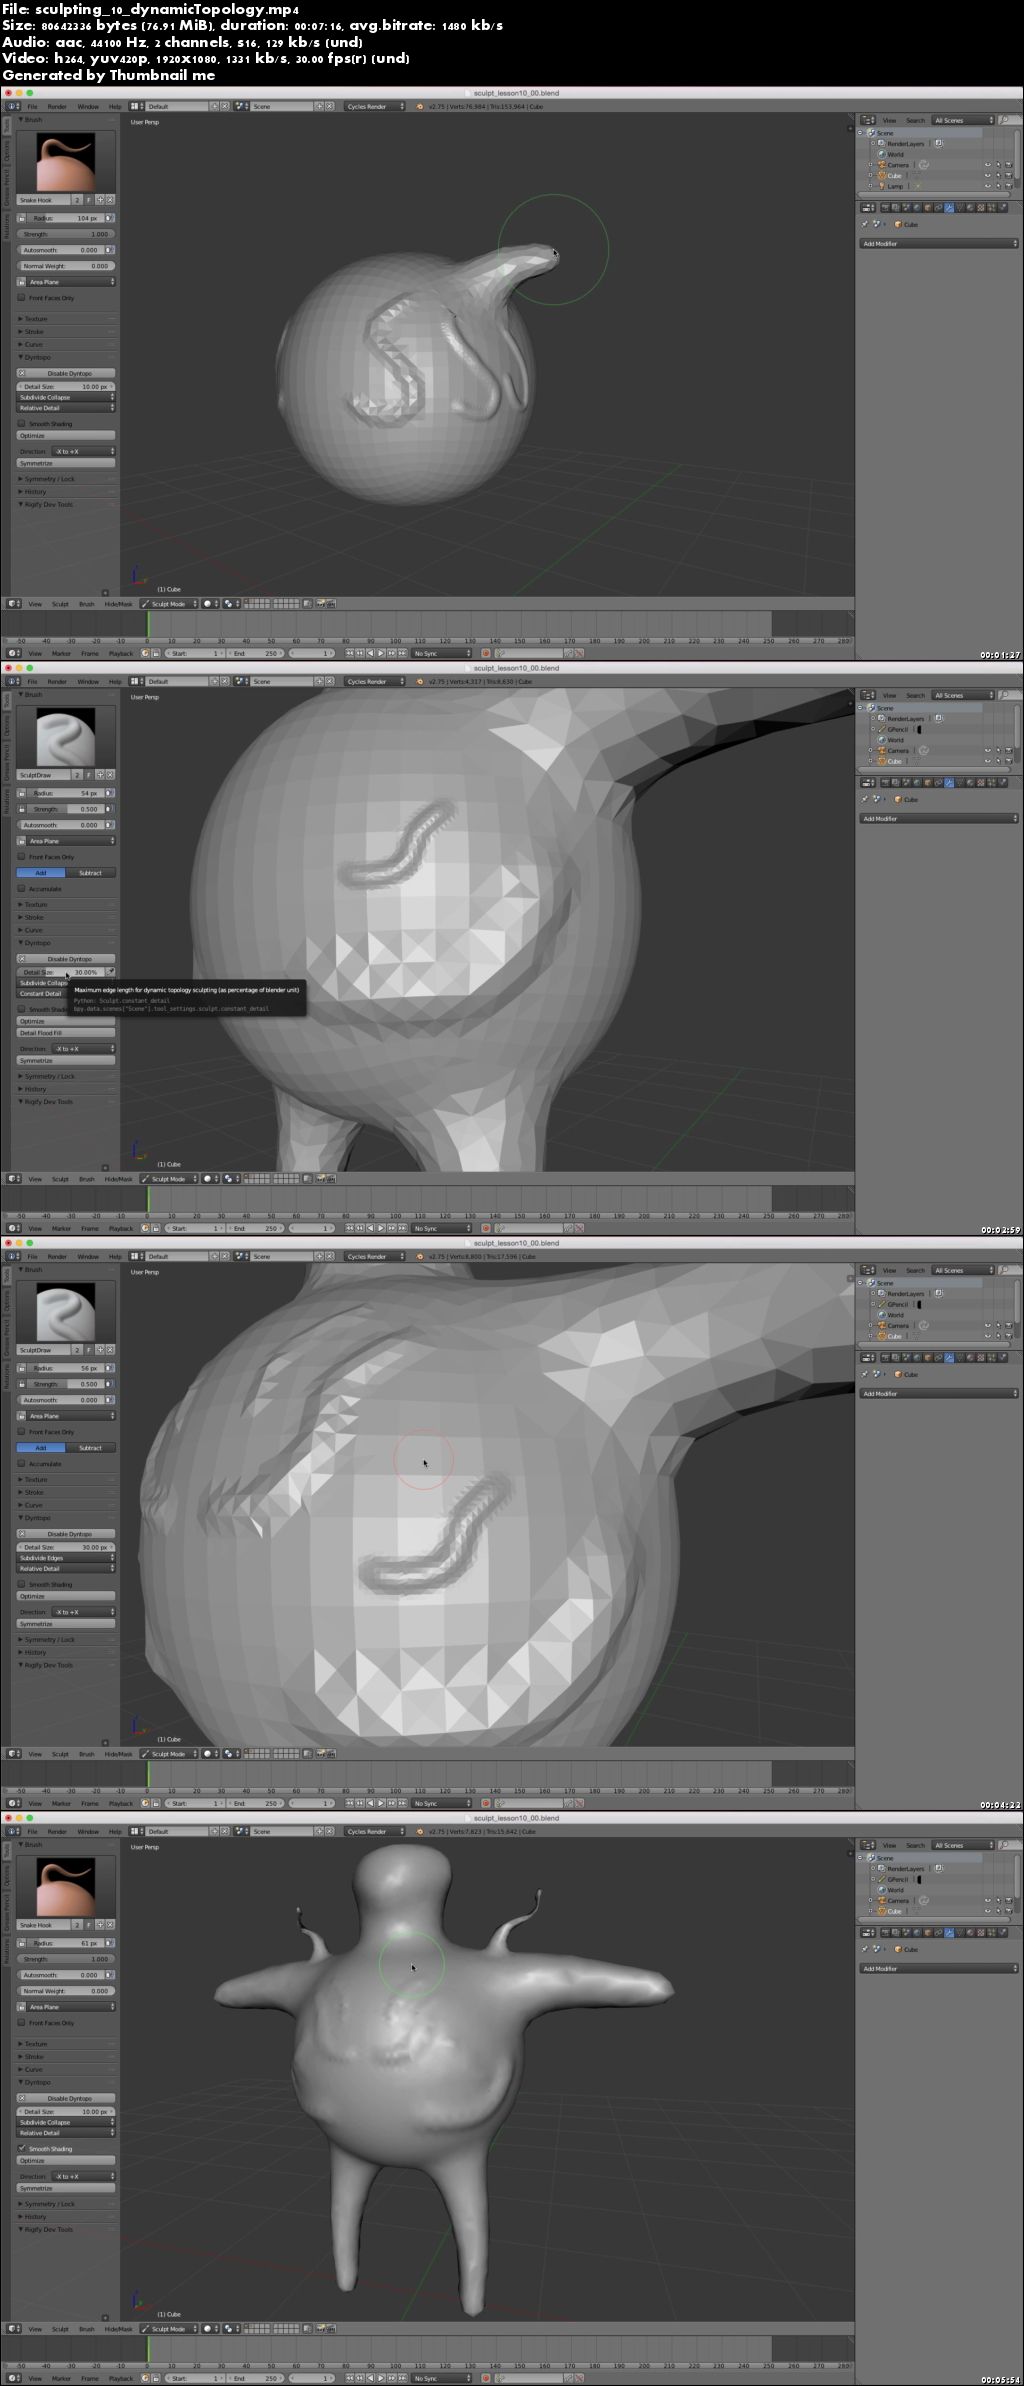Click the eyedropper icon beside Detail Size 30.00%
This screenshot has width=1024, height=2386.
coord(111,972)
